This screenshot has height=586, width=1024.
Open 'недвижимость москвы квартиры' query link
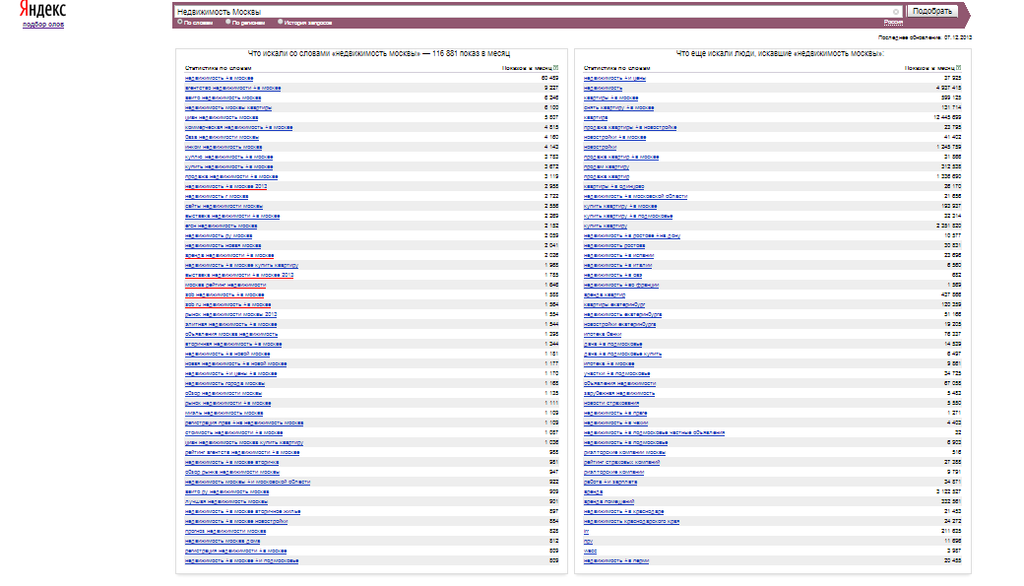pos(228,108)
